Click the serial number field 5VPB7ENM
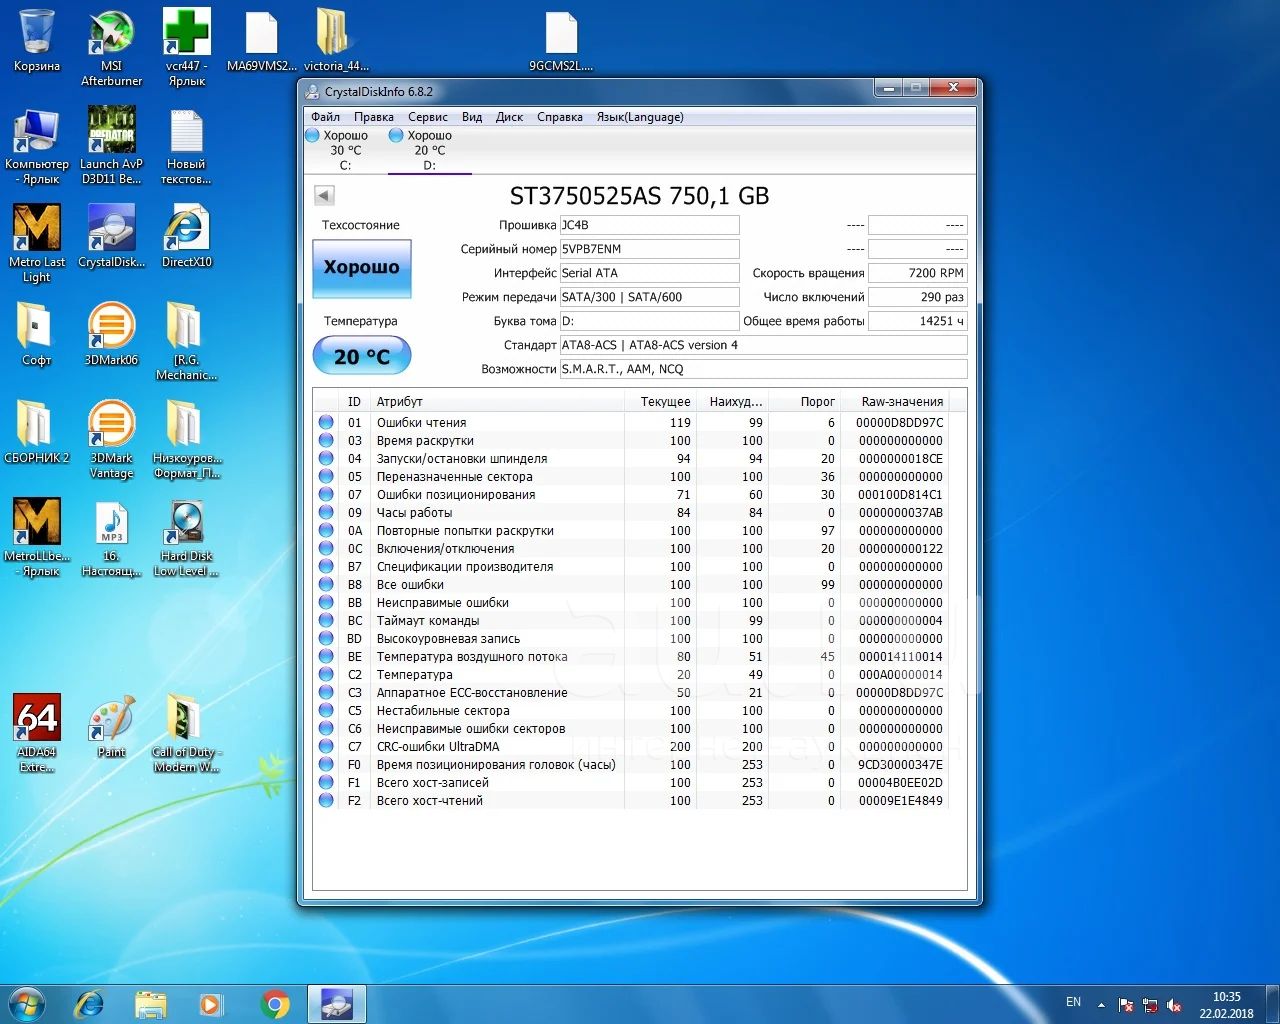 [649, 249]
